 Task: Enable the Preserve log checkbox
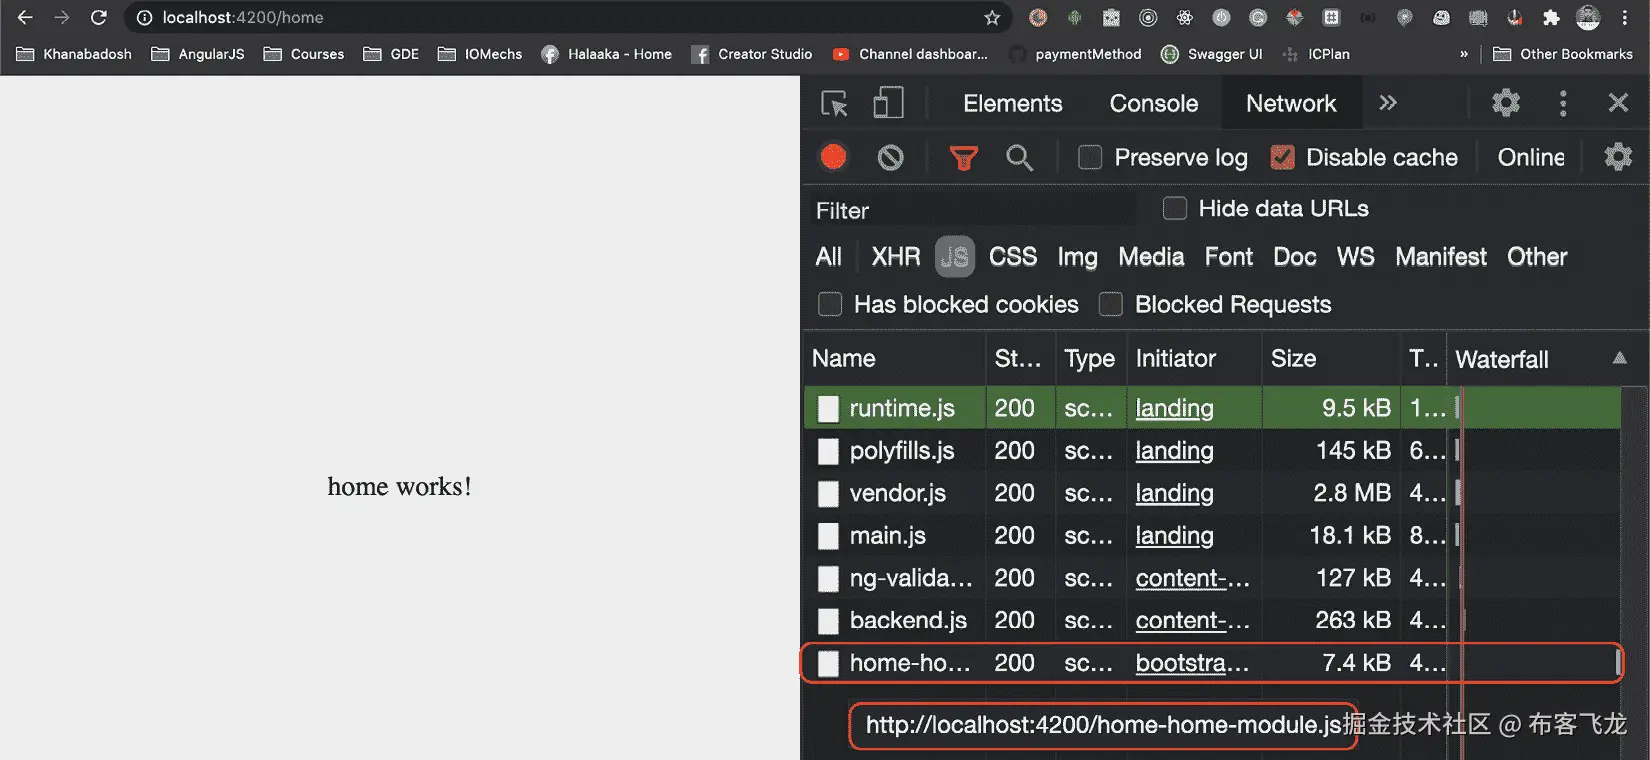point(1090,157)
